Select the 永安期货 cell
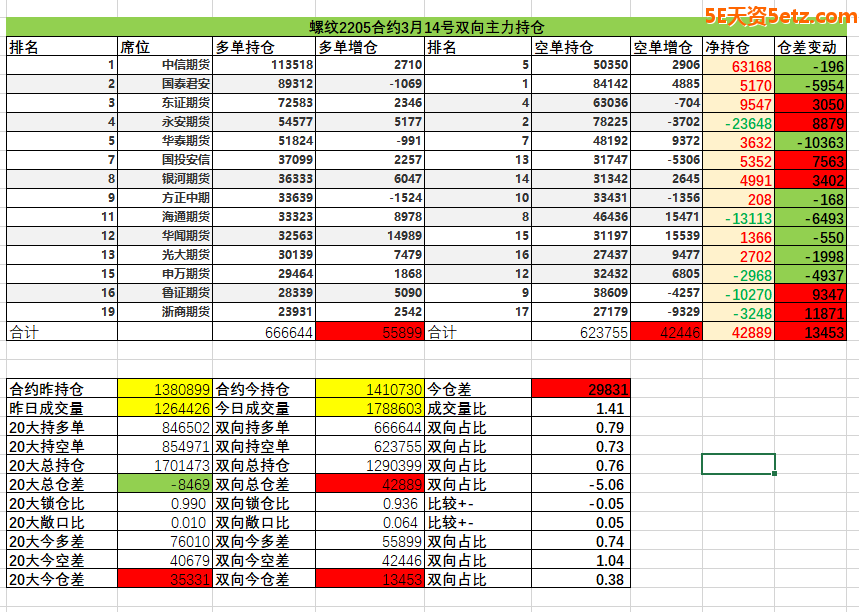 (x=164, y=122)
